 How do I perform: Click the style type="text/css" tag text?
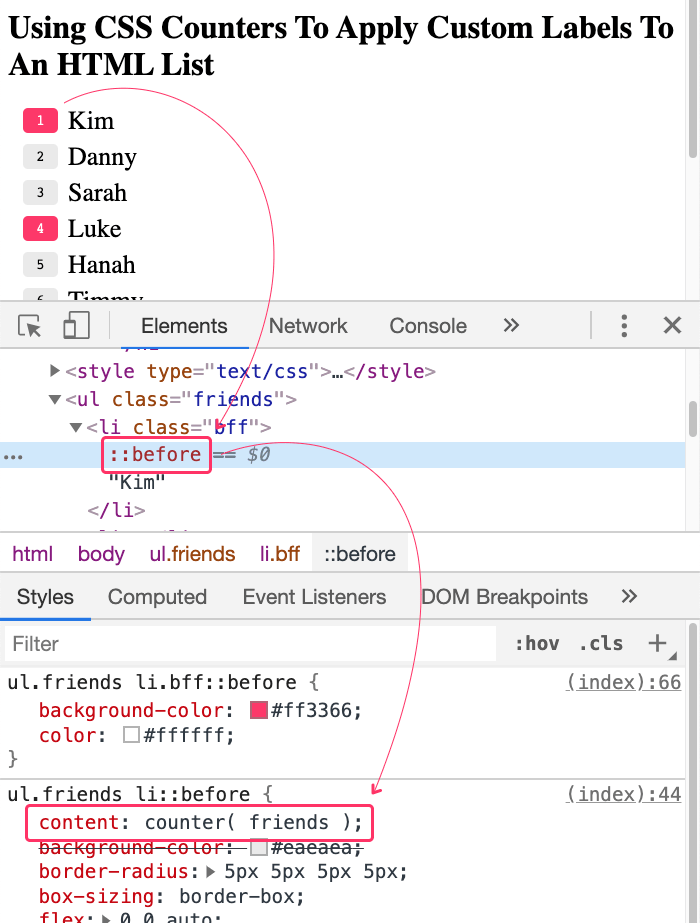(250, 371)
